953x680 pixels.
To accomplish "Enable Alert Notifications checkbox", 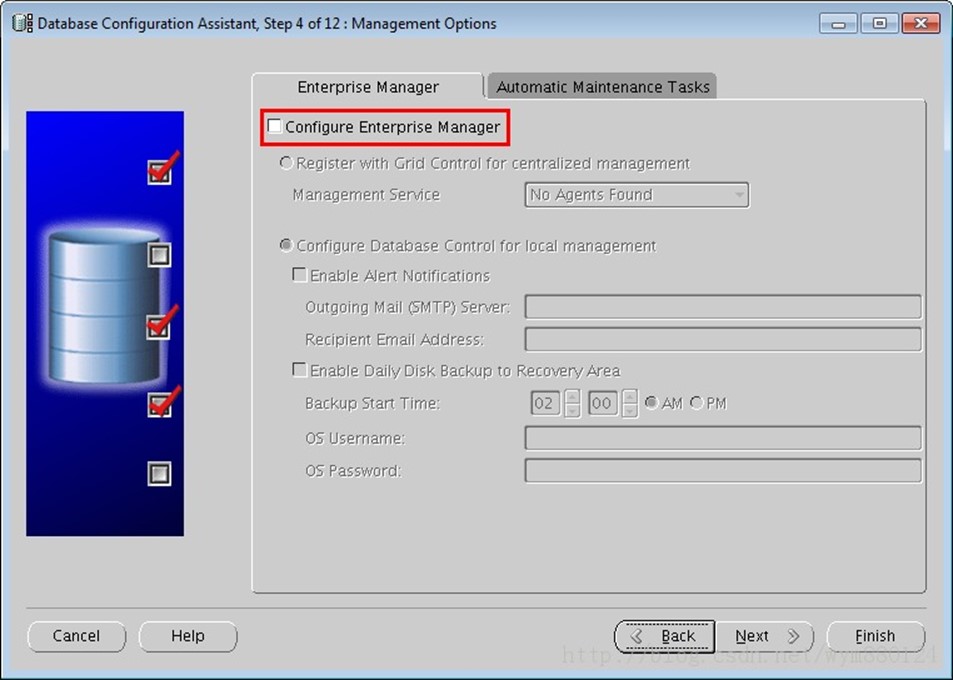I will tap(299, 275).
